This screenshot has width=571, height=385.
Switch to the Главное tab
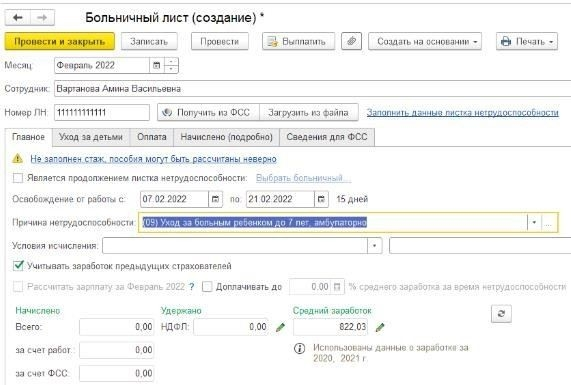click(x=28, y=137)
